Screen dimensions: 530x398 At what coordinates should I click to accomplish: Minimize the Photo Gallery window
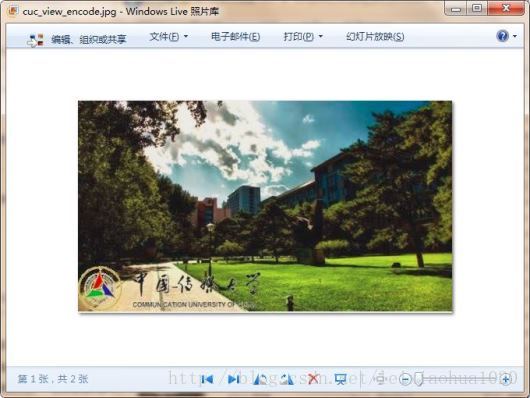tap(456, 9)
